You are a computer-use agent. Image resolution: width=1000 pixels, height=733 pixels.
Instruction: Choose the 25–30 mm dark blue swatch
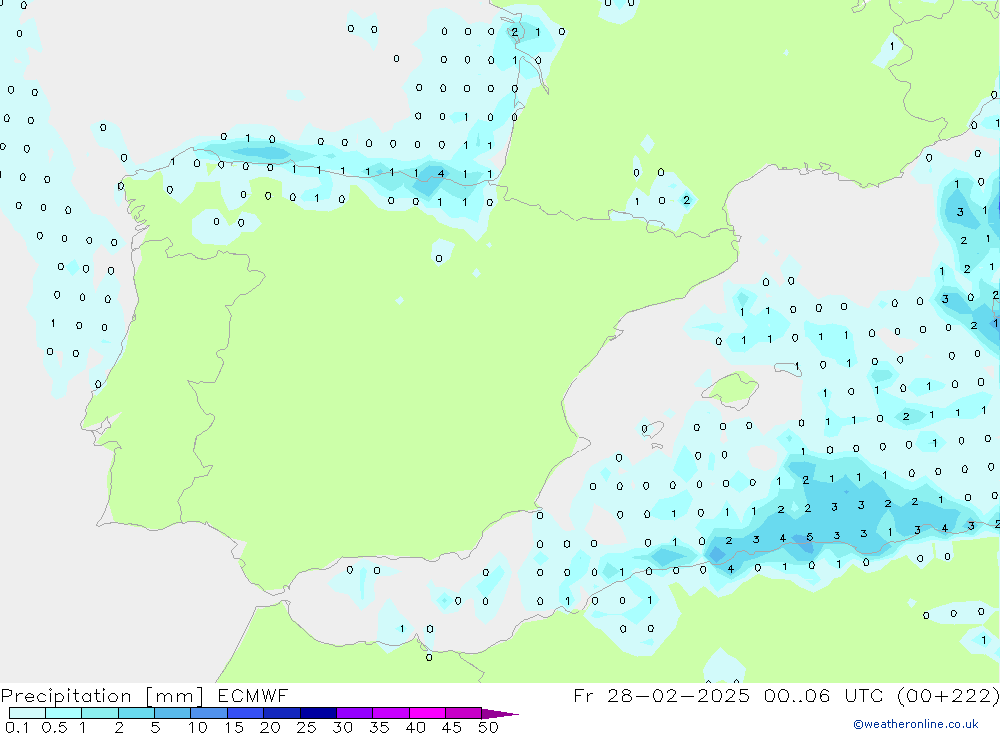(318, 713)
